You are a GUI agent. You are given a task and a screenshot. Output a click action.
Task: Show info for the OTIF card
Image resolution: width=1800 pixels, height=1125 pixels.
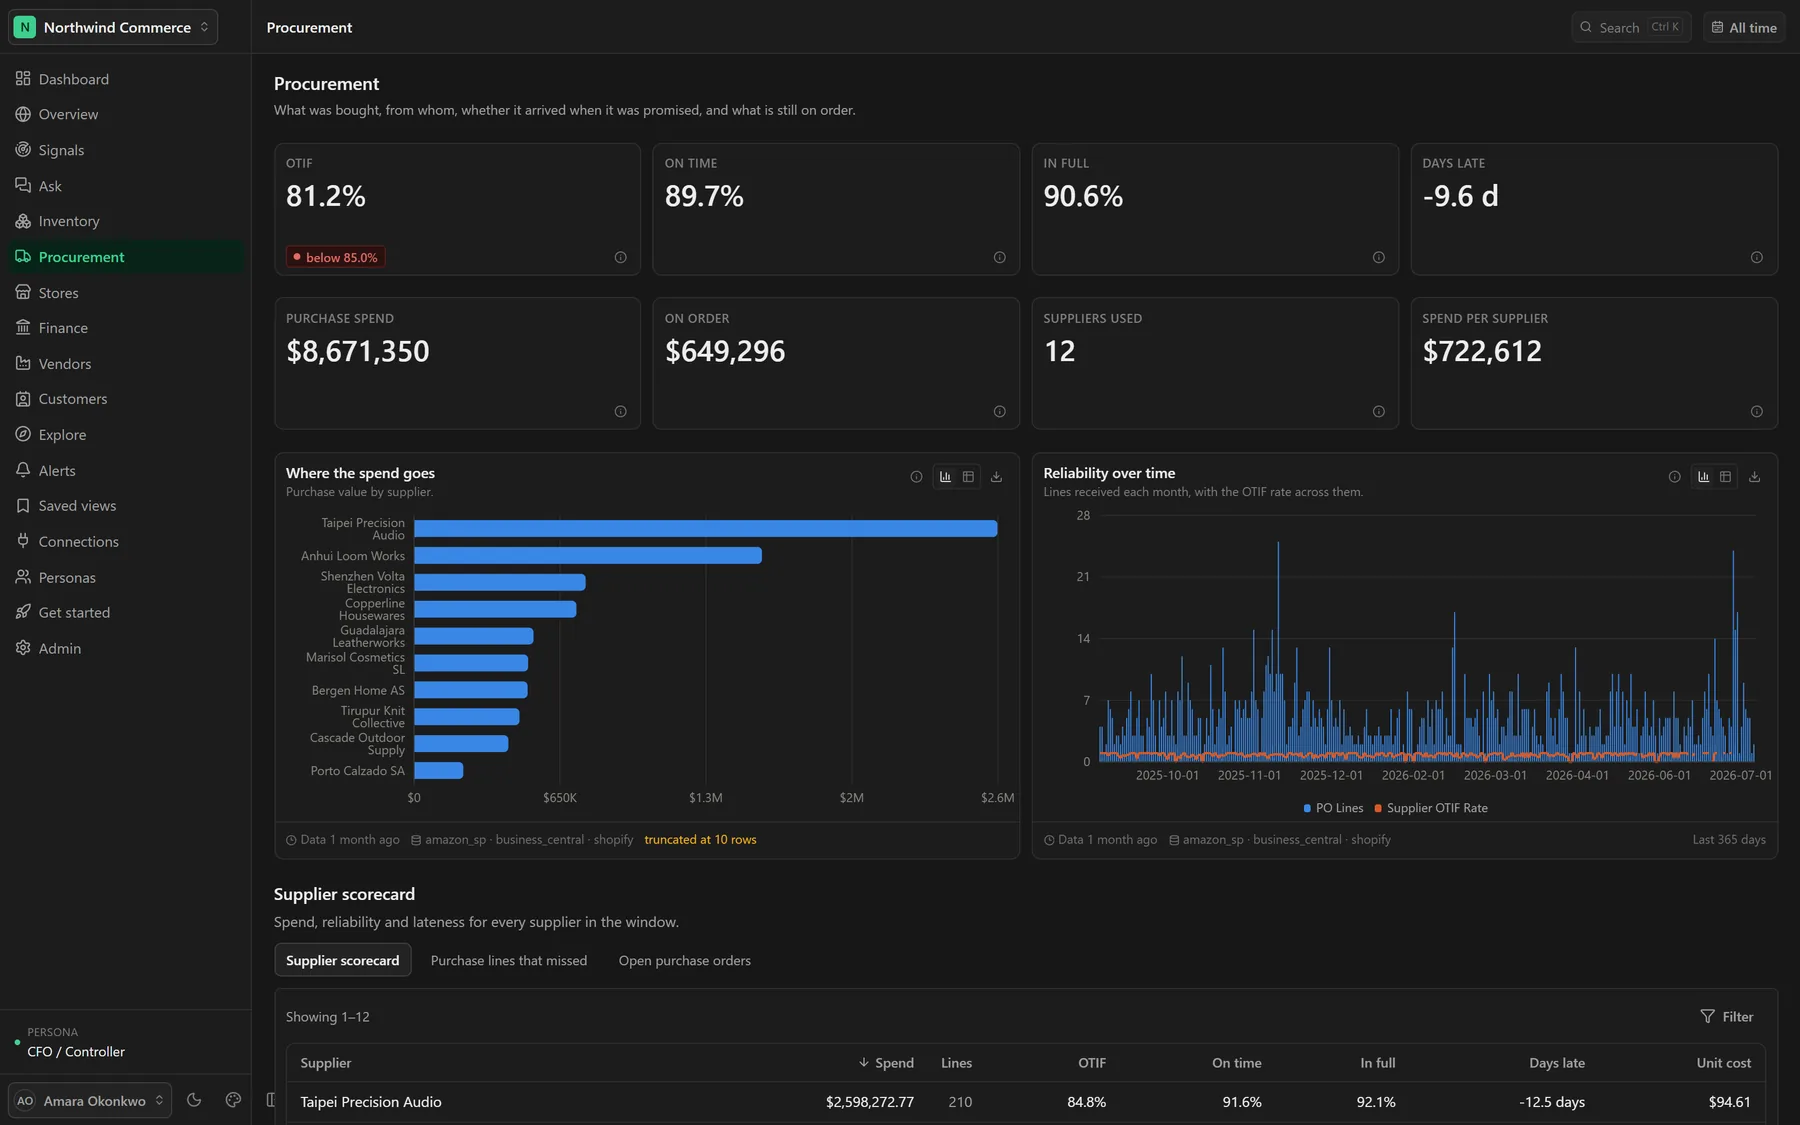(620, 258)
